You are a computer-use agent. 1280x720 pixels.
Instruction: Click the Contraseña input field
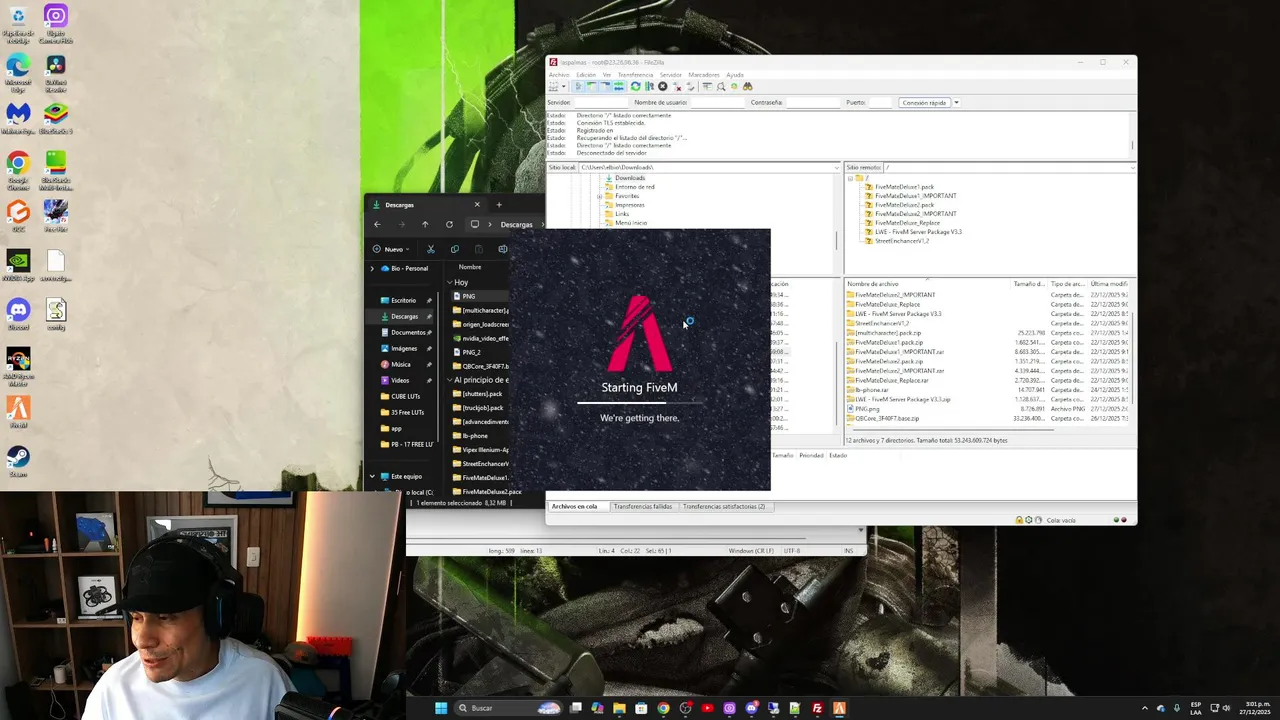click(x=813, y=102)
